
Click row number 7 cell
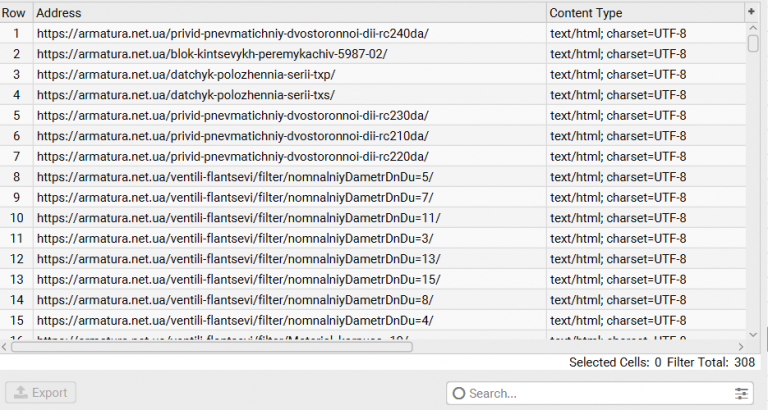click(16, 156)
